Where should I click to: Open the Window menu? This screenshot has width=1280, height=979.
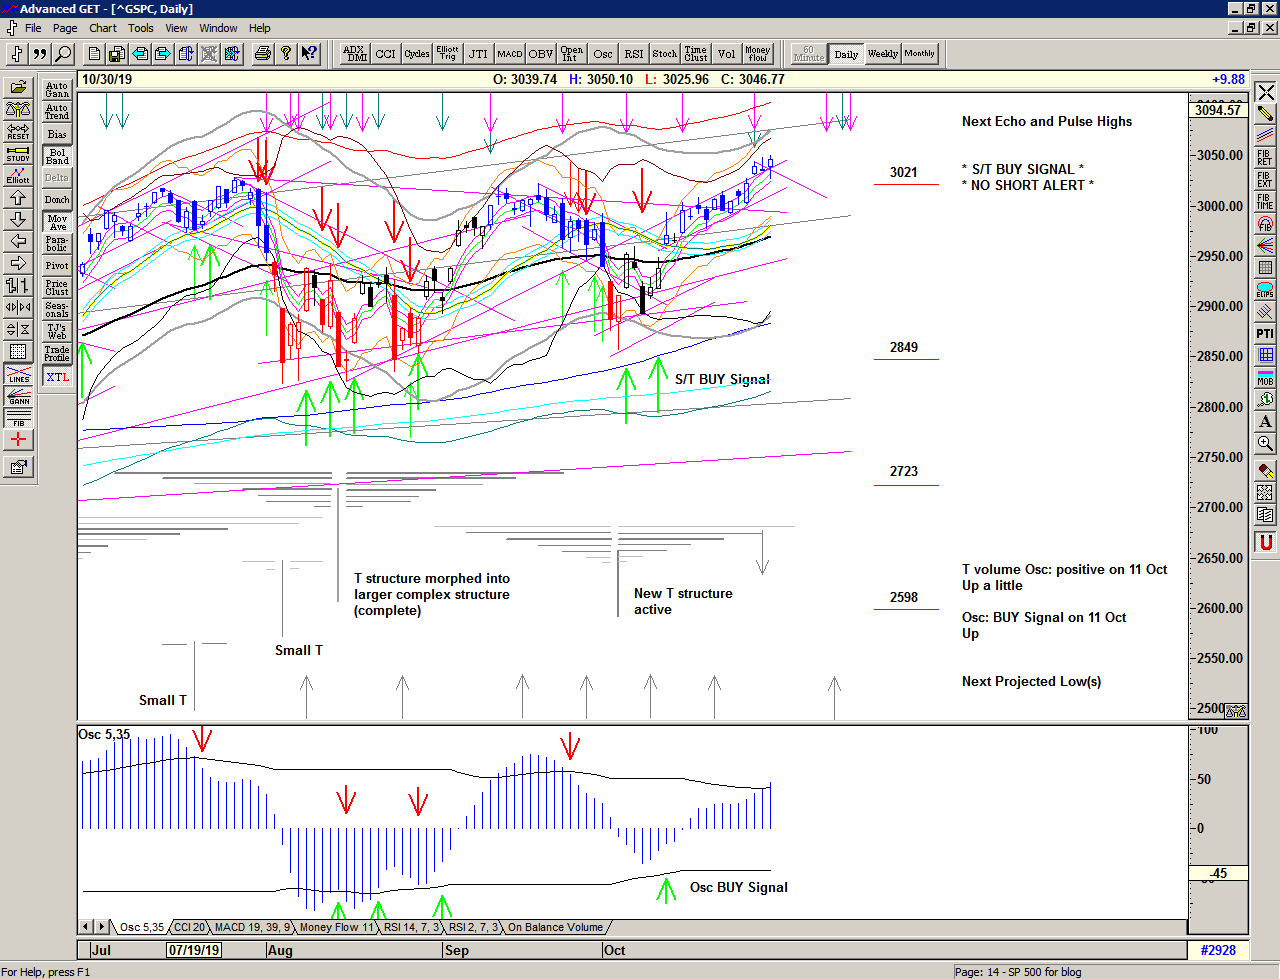pyautogui.click(x=217, y=28)
